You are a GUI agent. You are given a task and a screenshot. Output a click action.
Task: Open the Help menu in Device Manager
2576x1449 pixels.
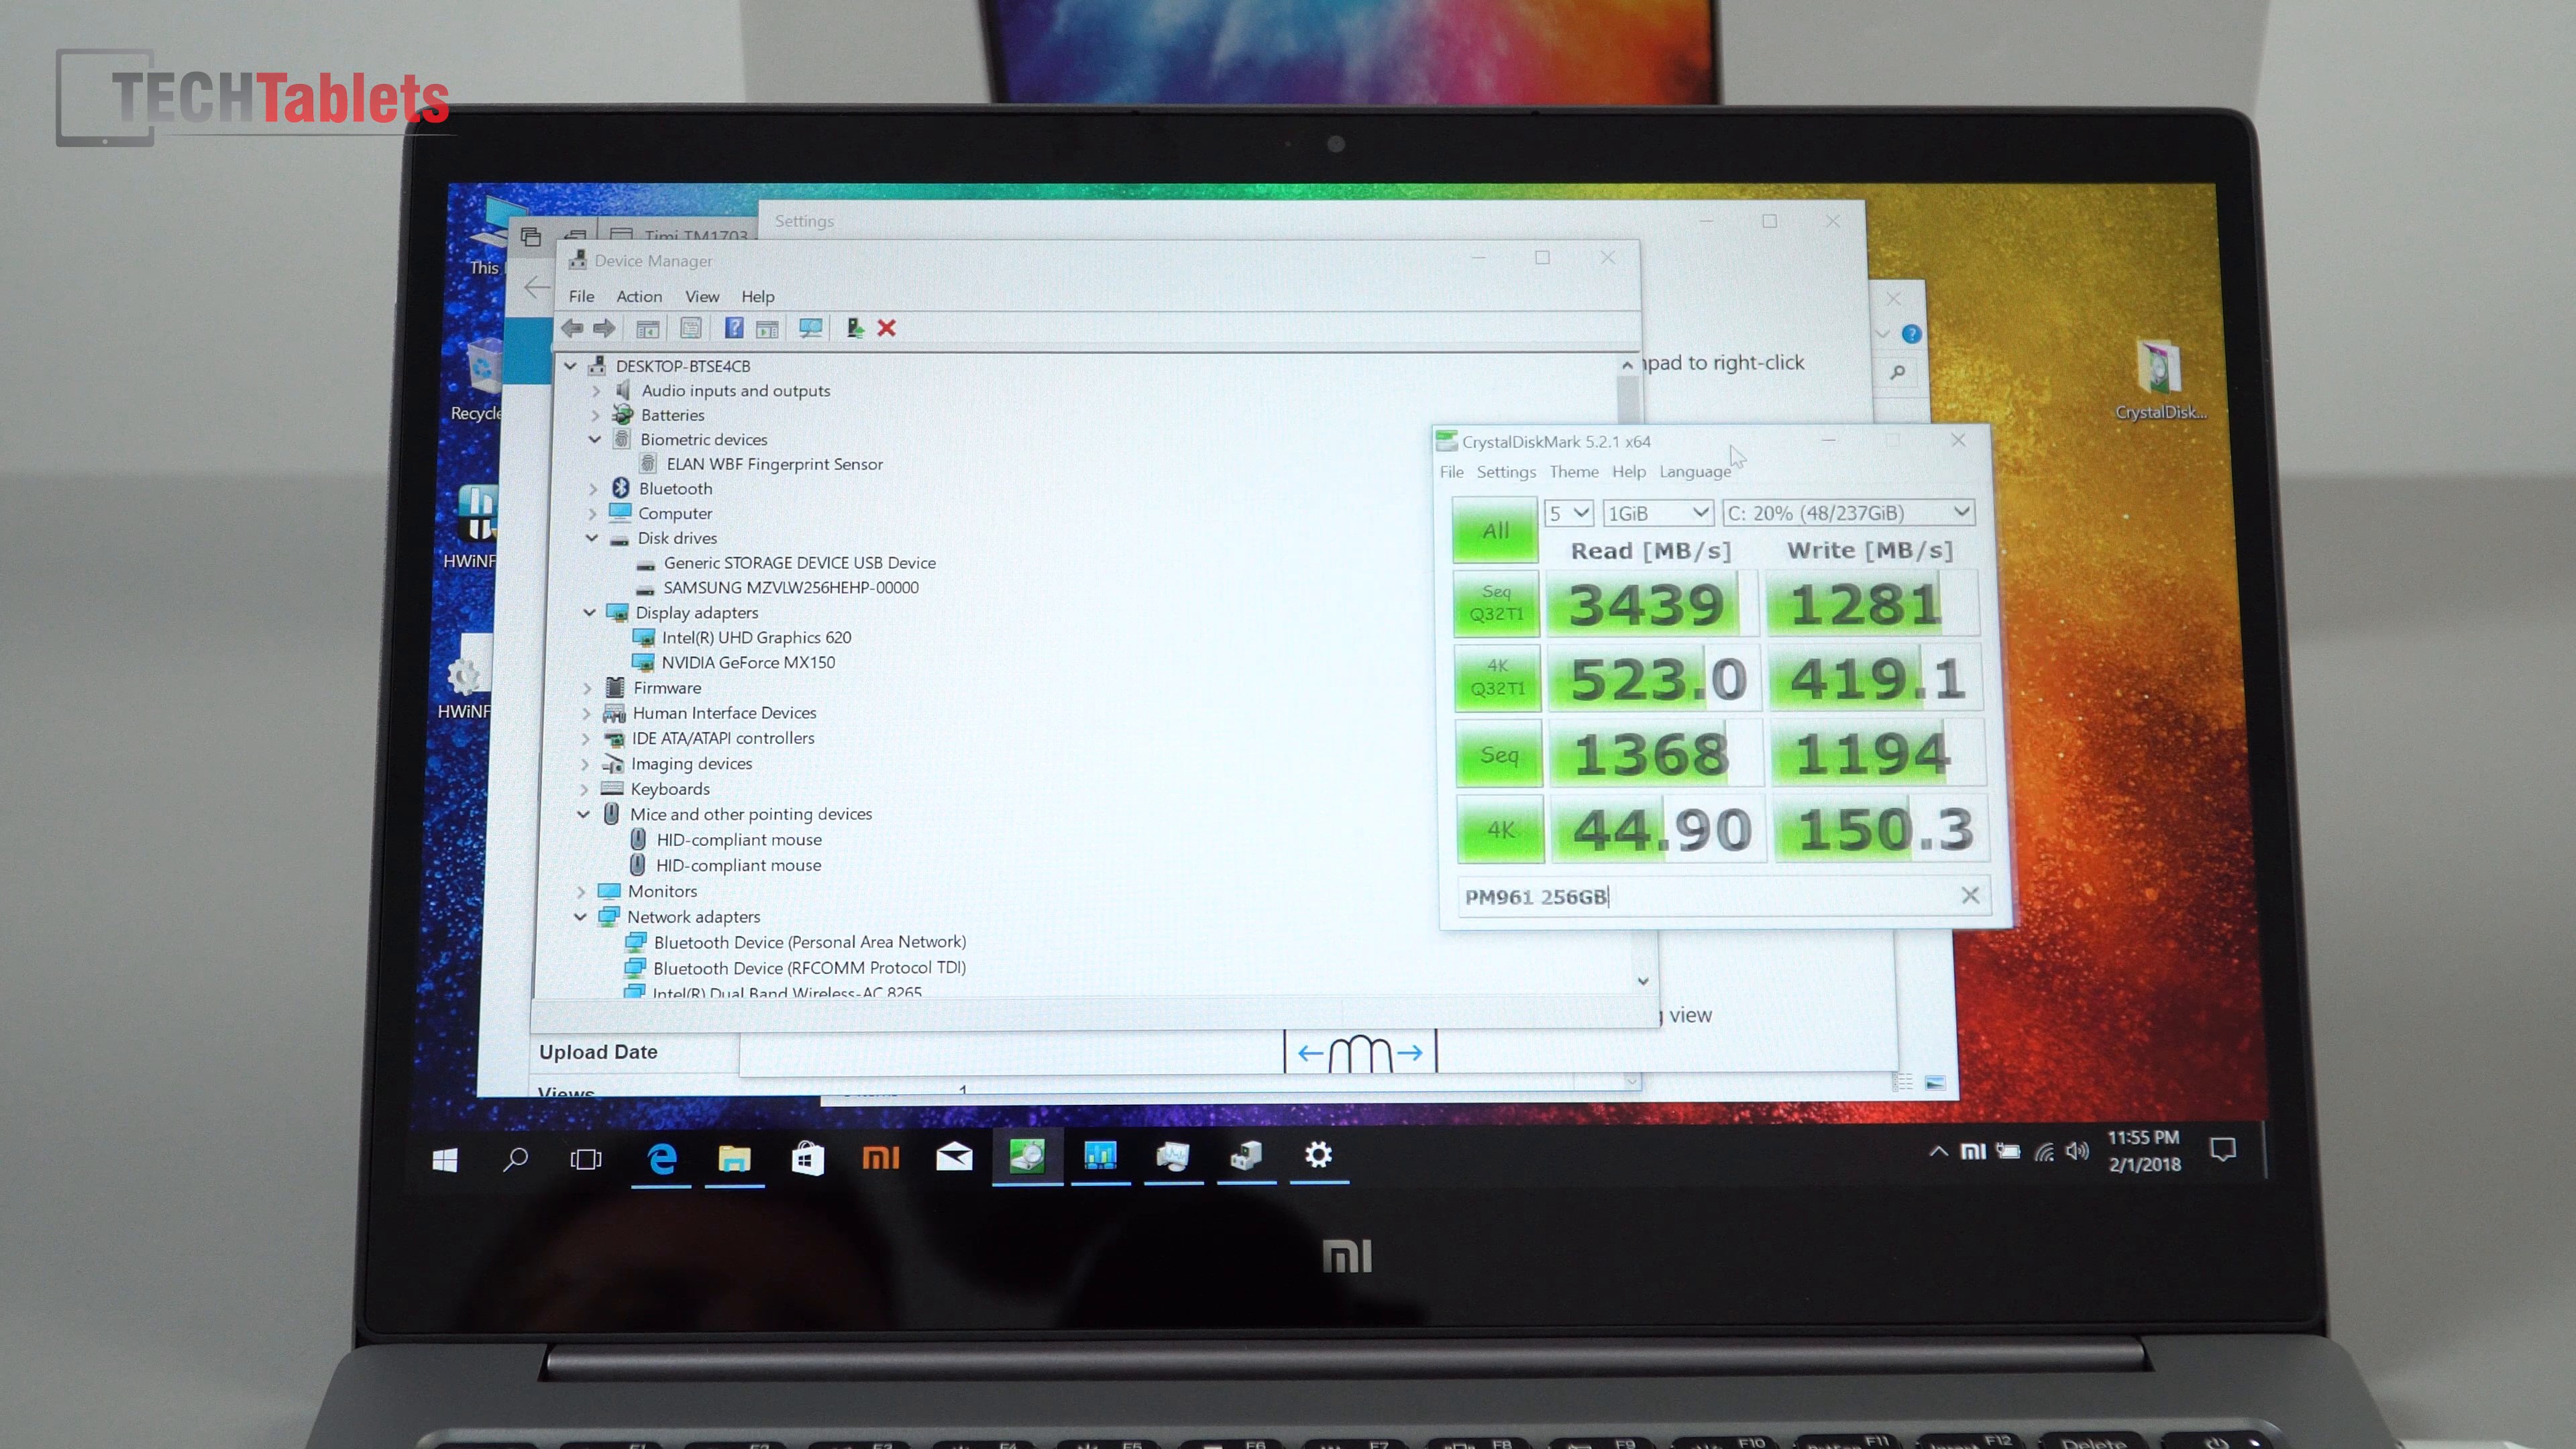pos(758,296)
